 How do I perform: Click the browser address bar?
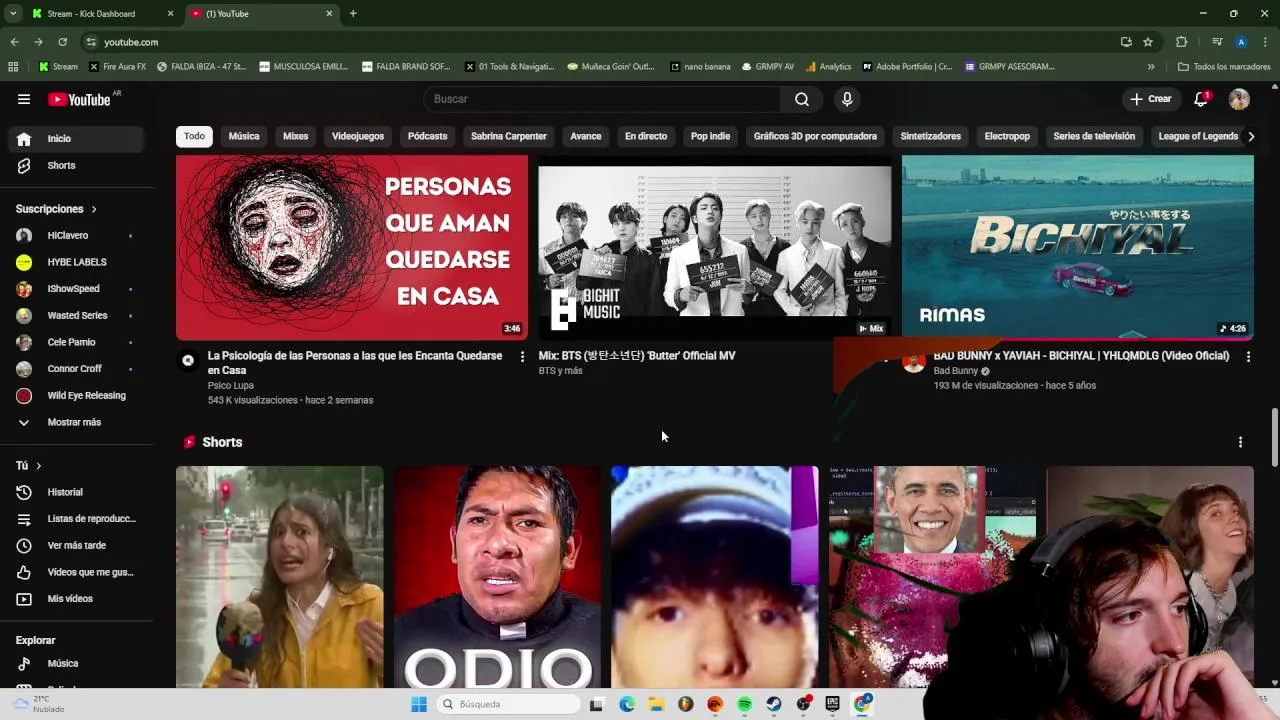pyautogui.click(x=600, y=42)
